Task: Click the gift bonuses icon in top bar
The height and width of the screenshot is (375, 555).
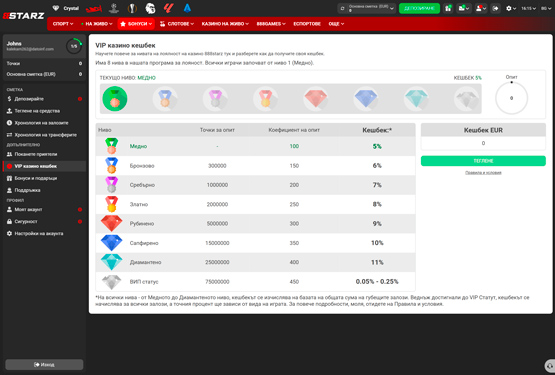Action: point(448,8)
